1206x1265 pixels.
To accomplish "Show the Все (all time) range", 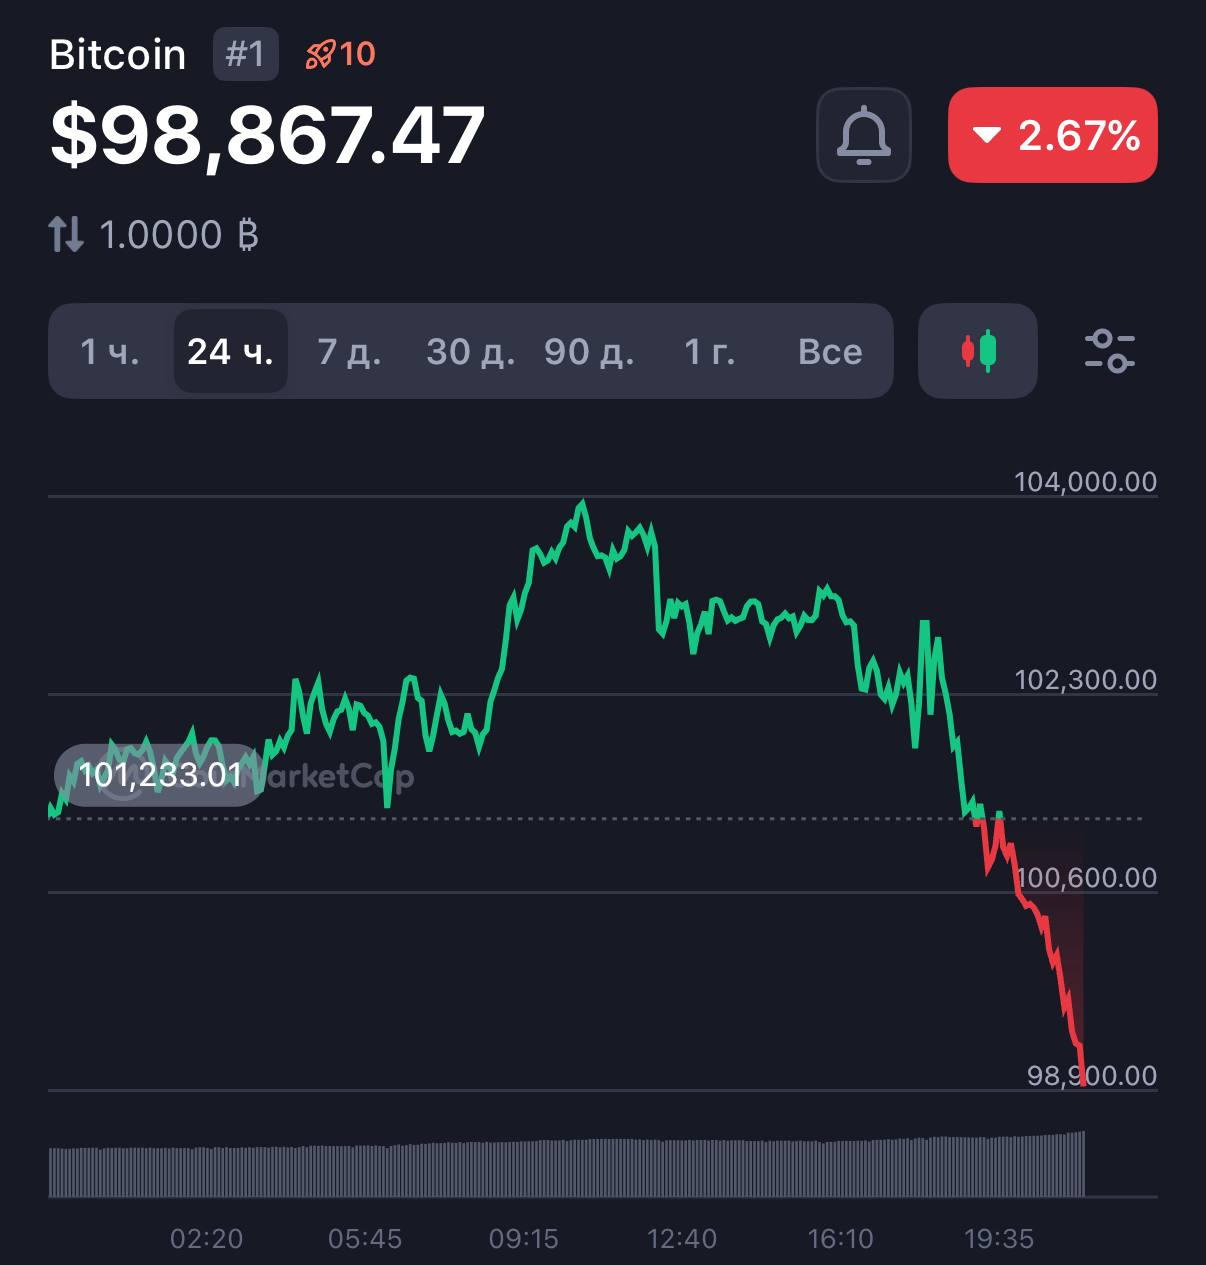I will pyautogui.click(x=830, y=351).
